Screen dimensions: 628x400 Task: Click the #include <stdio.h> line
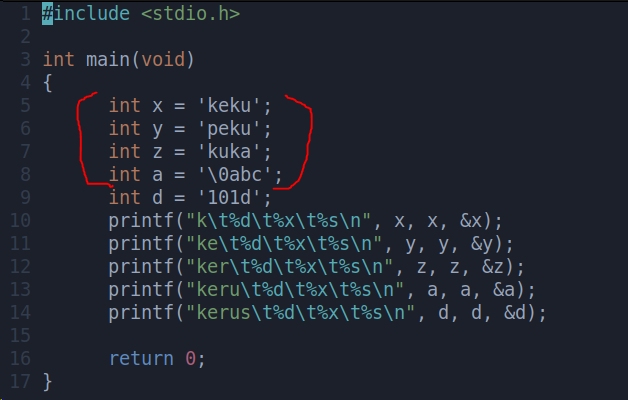(141, 14)
